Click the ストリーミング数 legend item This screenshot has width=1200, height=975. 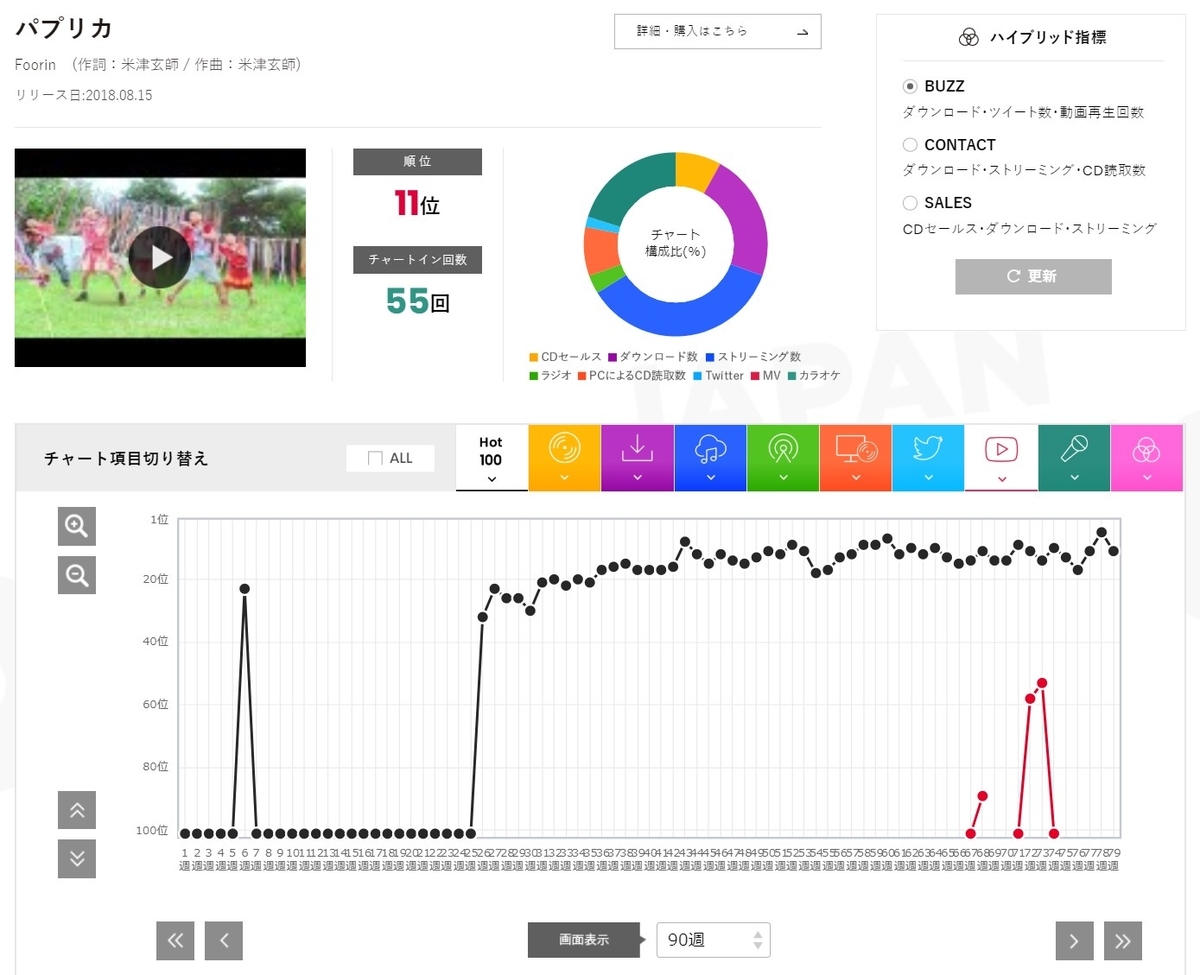(x=753, y=357)
